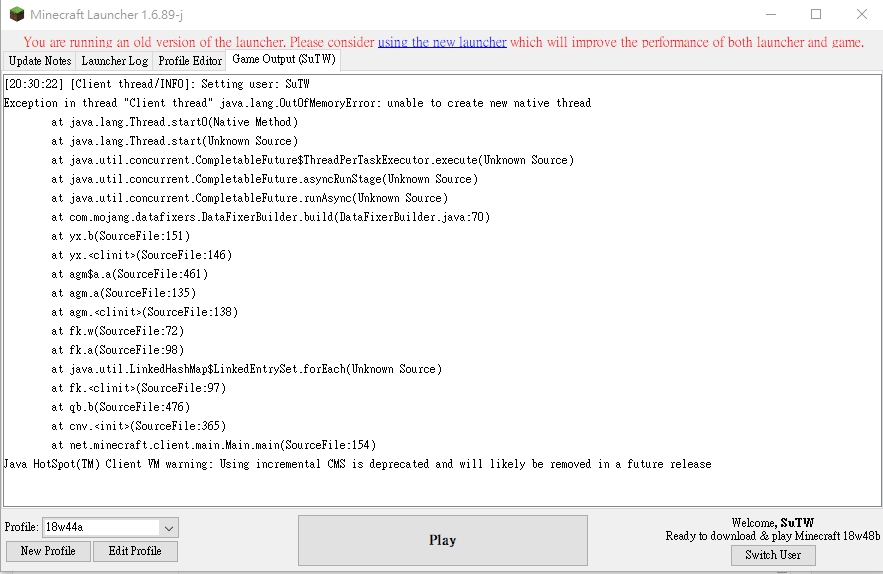Click the old launcher version warning text
This screenshot has height=574, width=883.
[444, 42]
